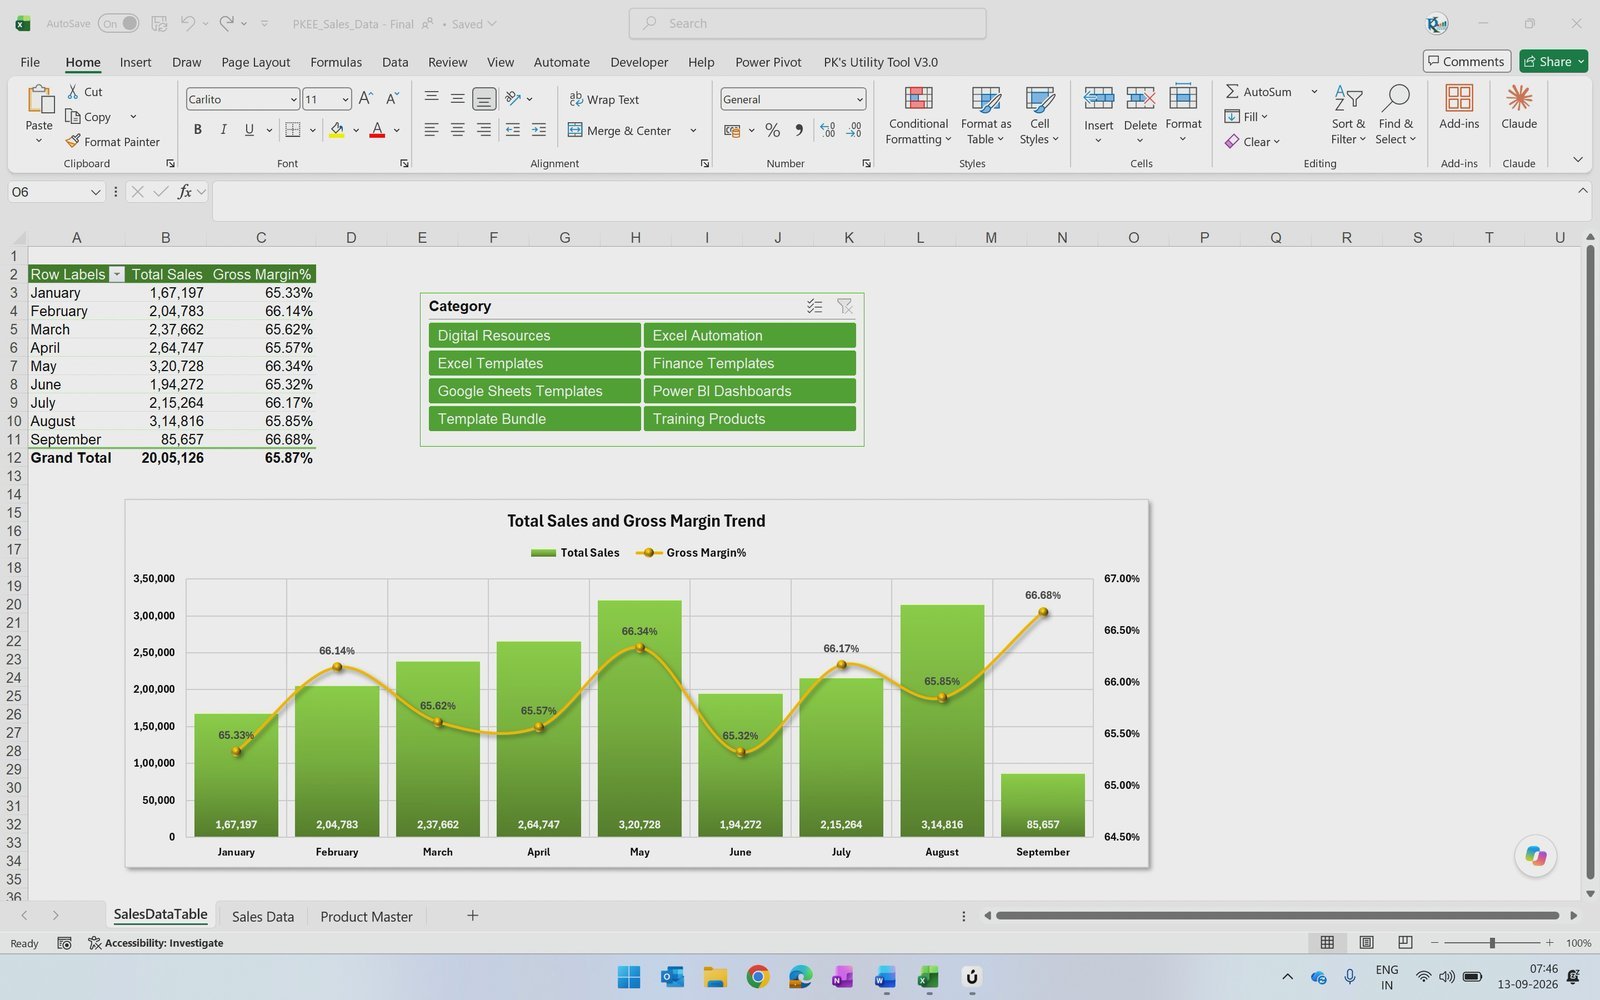This screenshot has height=1000, width=1600.
Task: Click Increase Decimal icon
Action: coord(827,130)
